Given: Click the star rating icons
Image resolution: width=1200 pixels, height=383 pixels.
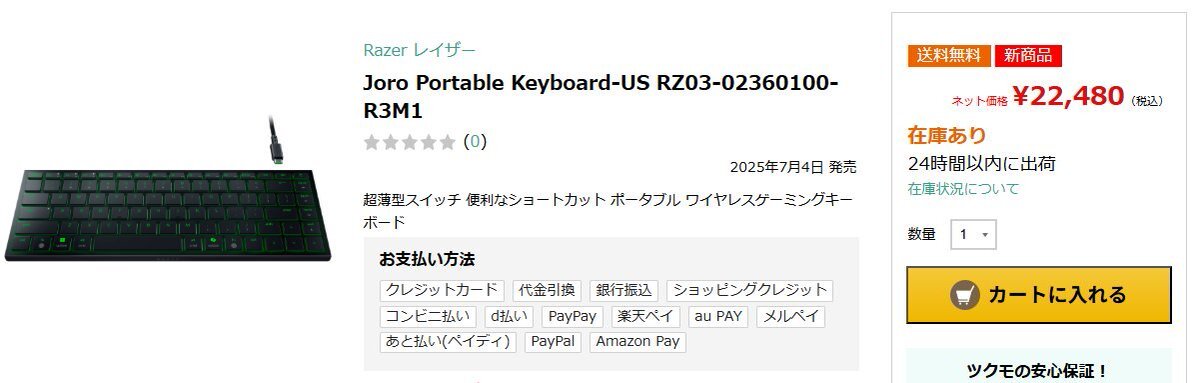Looking at the screenshot, I should [410, 142].
